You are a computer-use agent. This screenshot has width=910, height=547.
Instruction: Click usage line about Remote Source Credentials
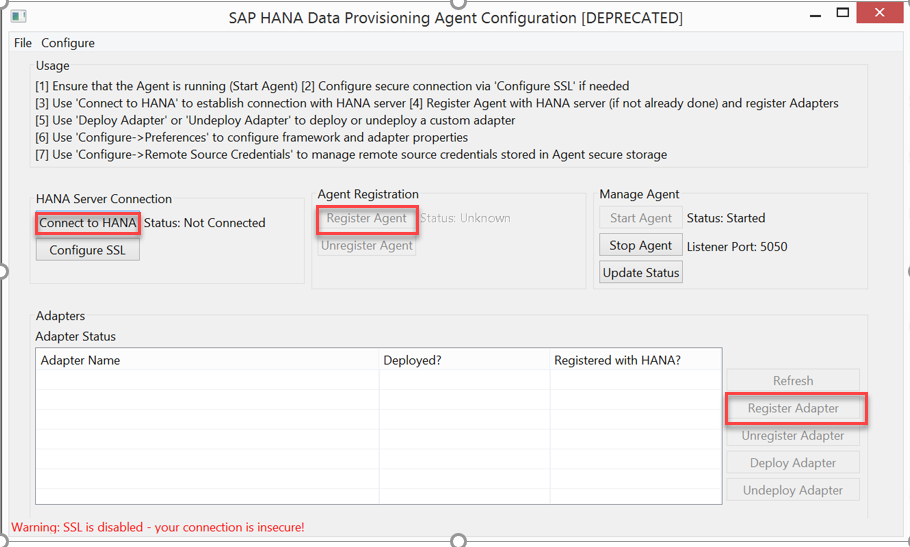click(351, 154)
